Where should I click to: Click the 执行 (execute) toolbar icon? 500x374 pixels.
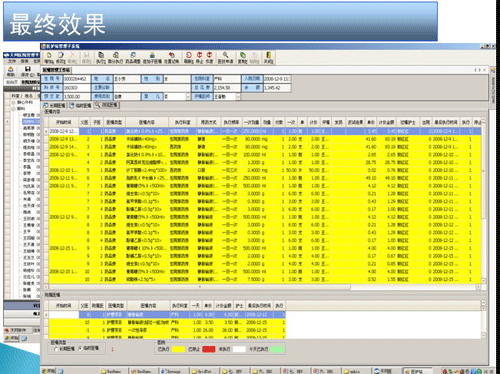101,58
